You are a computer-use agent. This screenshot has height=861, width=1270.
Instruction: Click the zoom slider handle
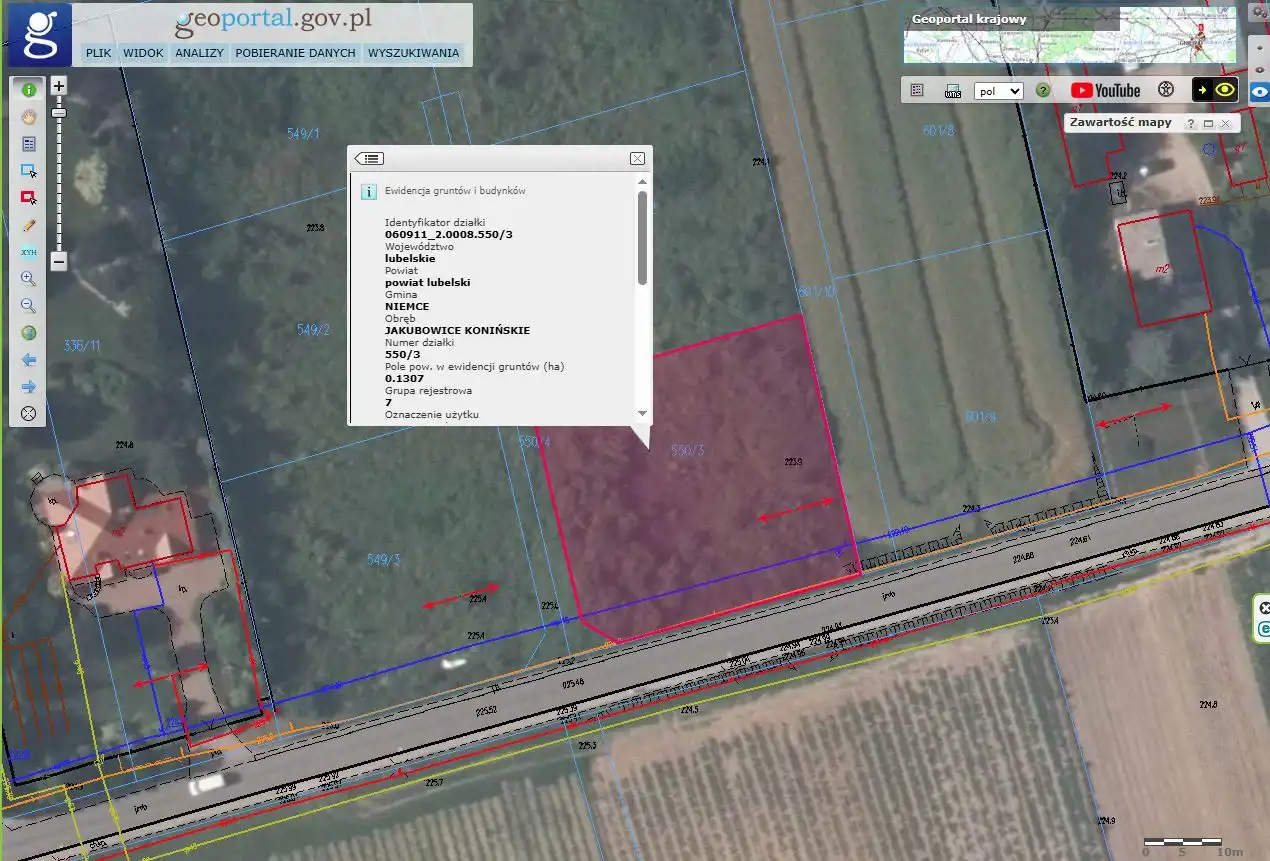click(59, 113)
